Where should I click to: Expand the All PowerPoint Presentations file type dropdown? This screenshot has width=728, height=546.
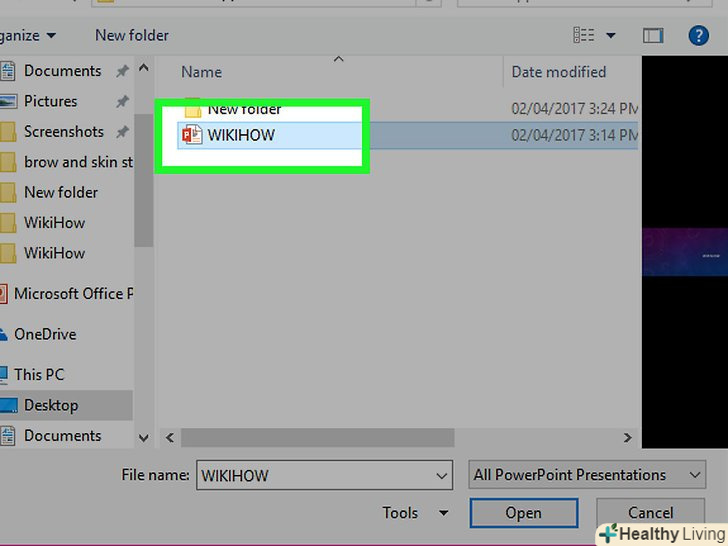[x=587, y=474]
